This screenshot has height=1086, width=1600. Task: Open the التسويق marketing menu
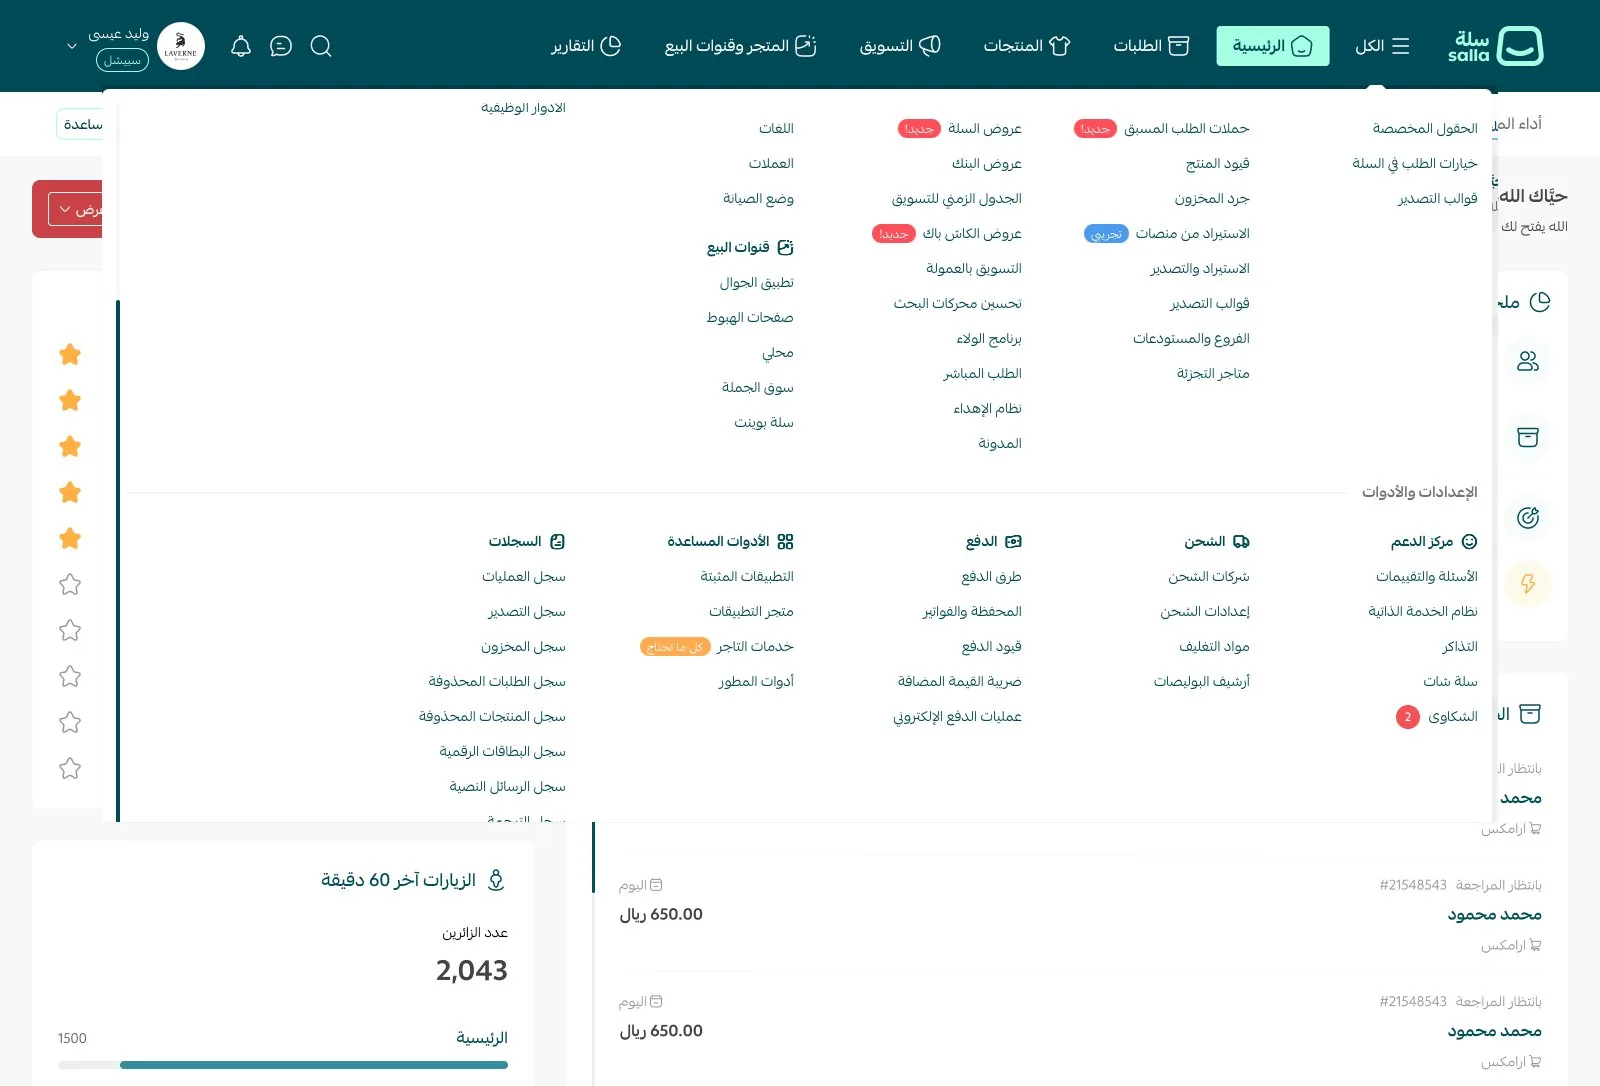(x=900, y=46)
